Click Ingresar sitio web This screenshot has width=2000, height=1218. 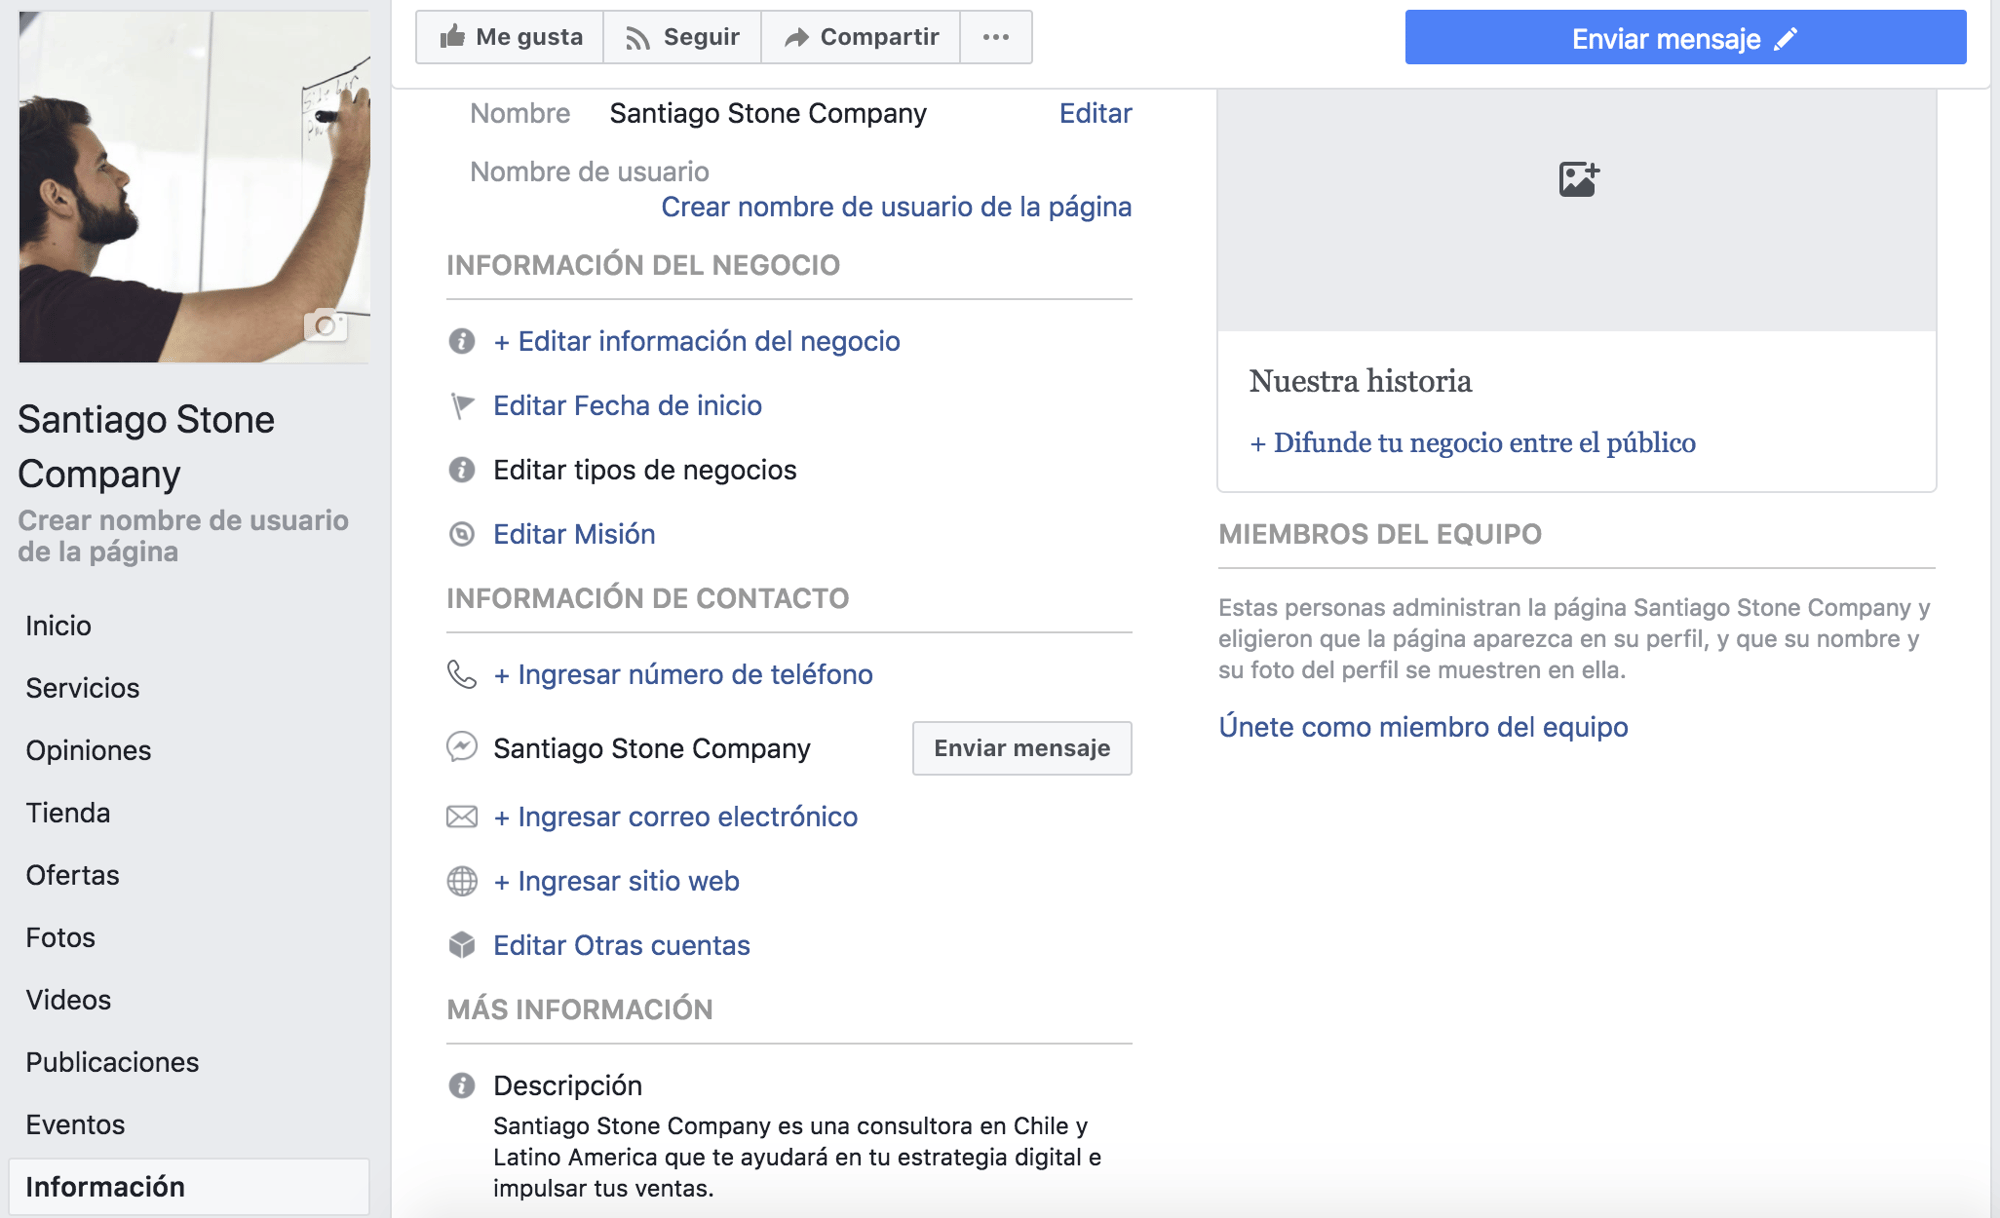click(x=616, y=881)
